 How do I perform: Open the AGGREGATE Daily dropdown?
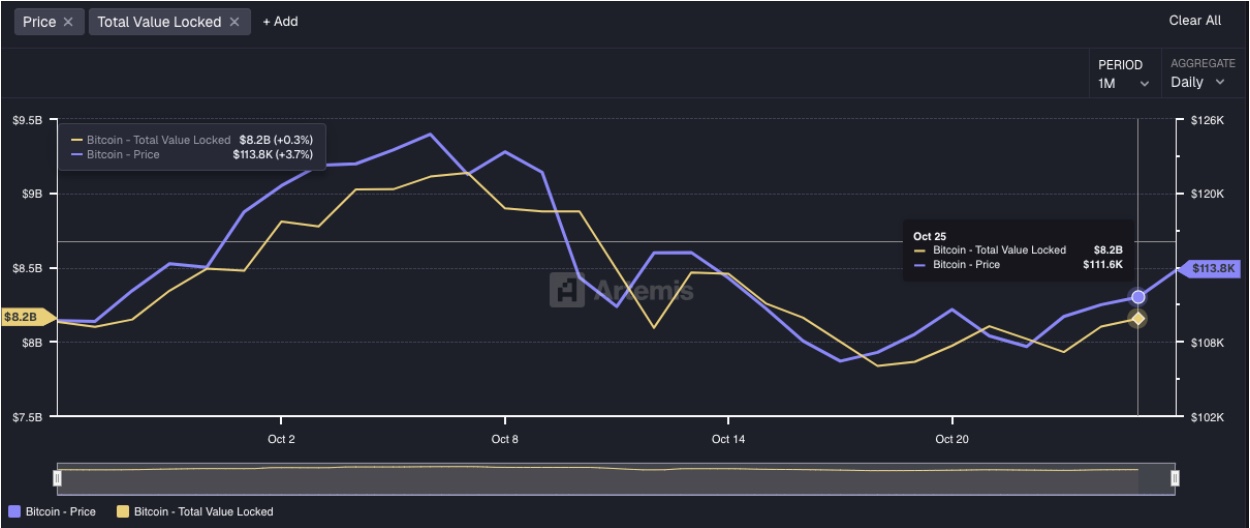coord(1197,83)
